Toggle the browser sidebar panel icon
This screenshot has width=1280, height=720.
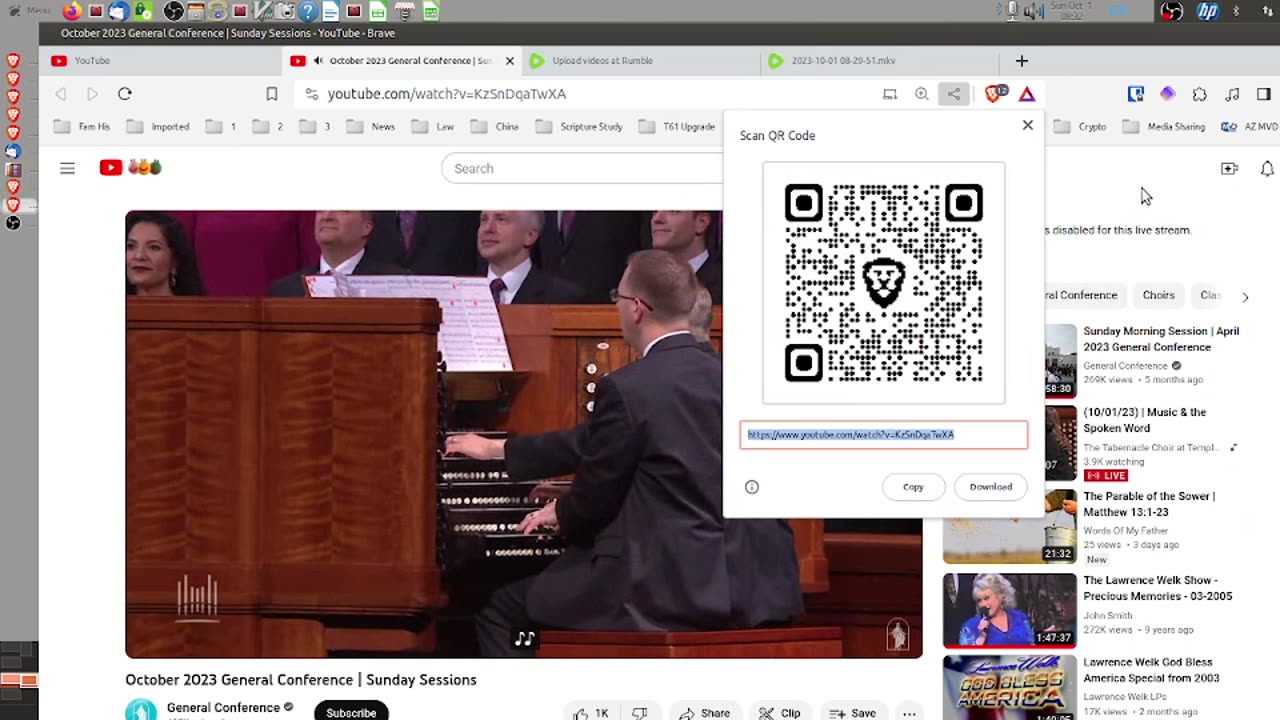tap(1264, 94)
